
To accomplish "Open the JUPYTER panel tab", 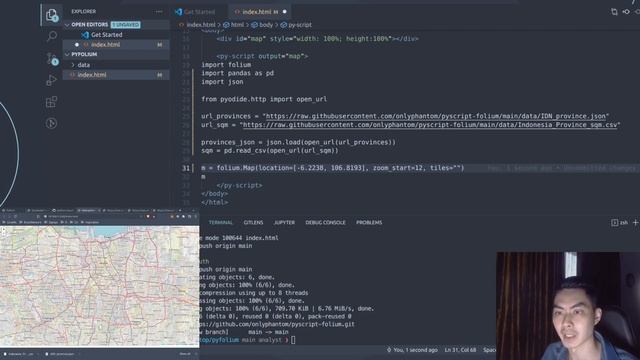I will pos(284,222).
